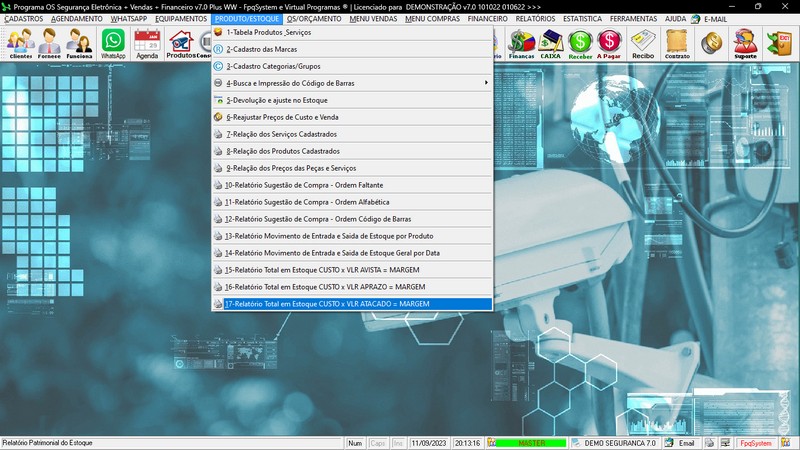Viewport: 800px width, 450px height.
Task: Click the green MASTER user indicator
Action: click(x=530, y=443)
